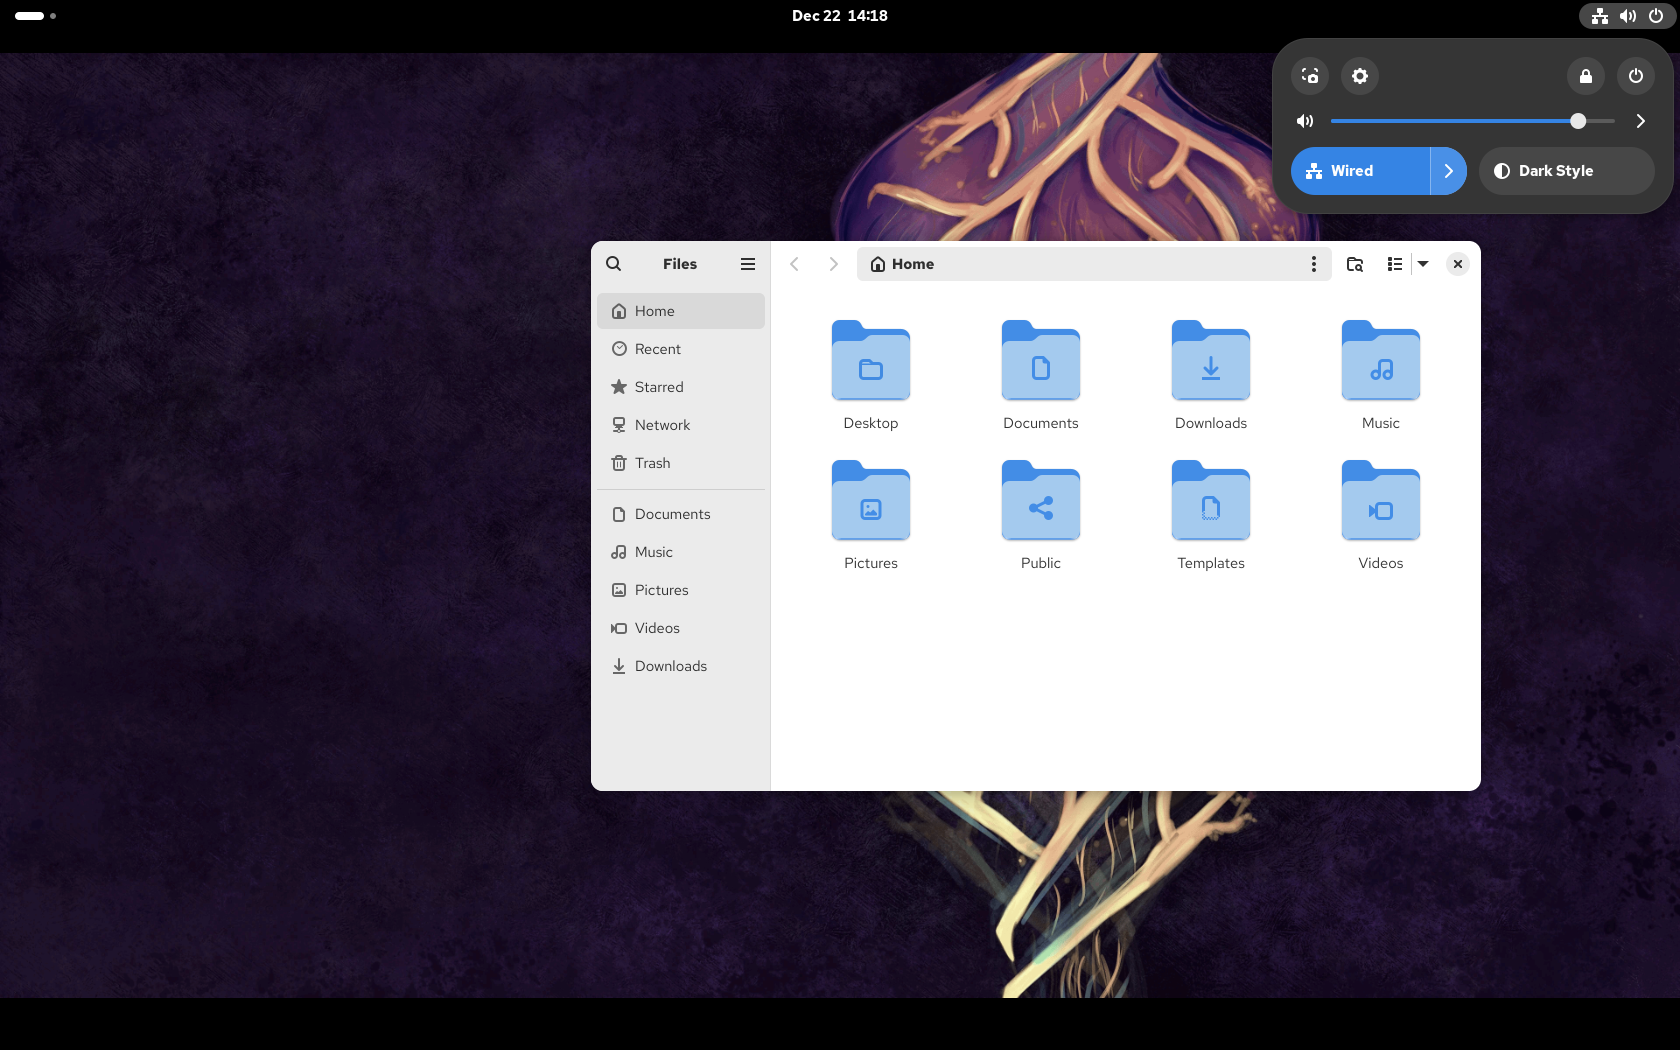Select Recent in the sidebar
The height and width of the screenshot is (1050, 1680).
click(681, 349)
